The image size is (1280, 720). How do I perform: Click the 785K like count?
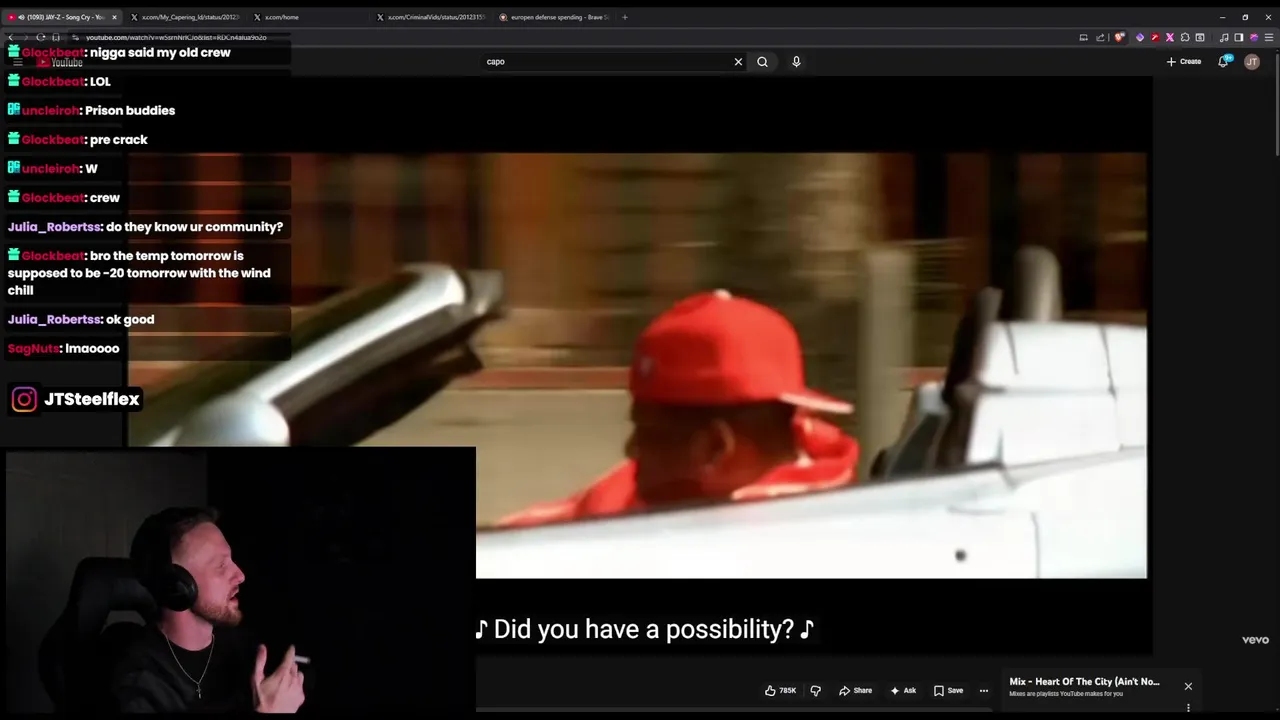coord(788,690)
